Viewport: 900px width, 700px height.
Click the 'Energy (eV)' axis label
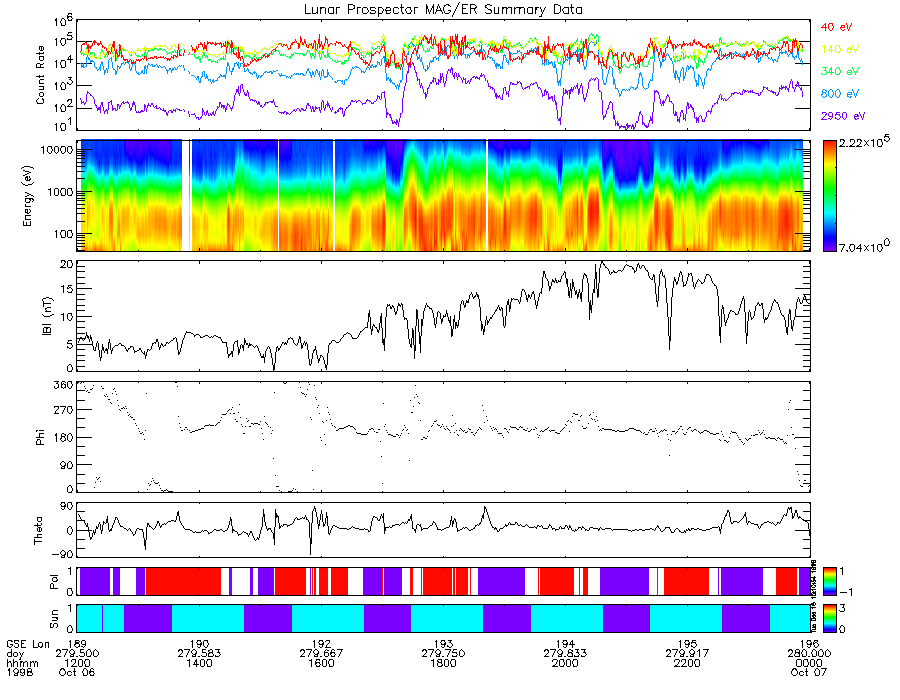[27, 196]
